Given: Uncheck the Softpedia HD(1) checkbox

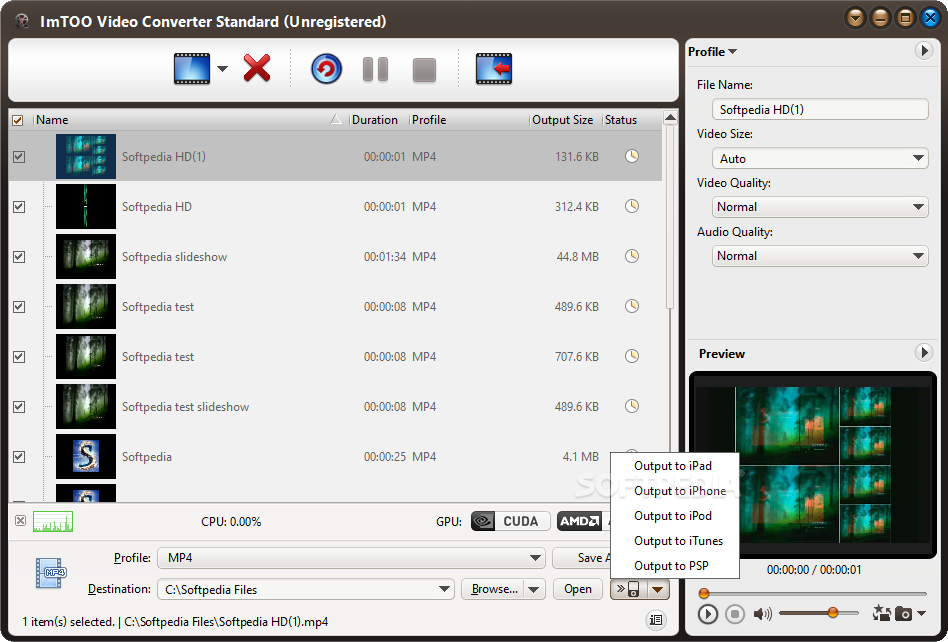Looking at the screenshot, I should coord(19,157).
